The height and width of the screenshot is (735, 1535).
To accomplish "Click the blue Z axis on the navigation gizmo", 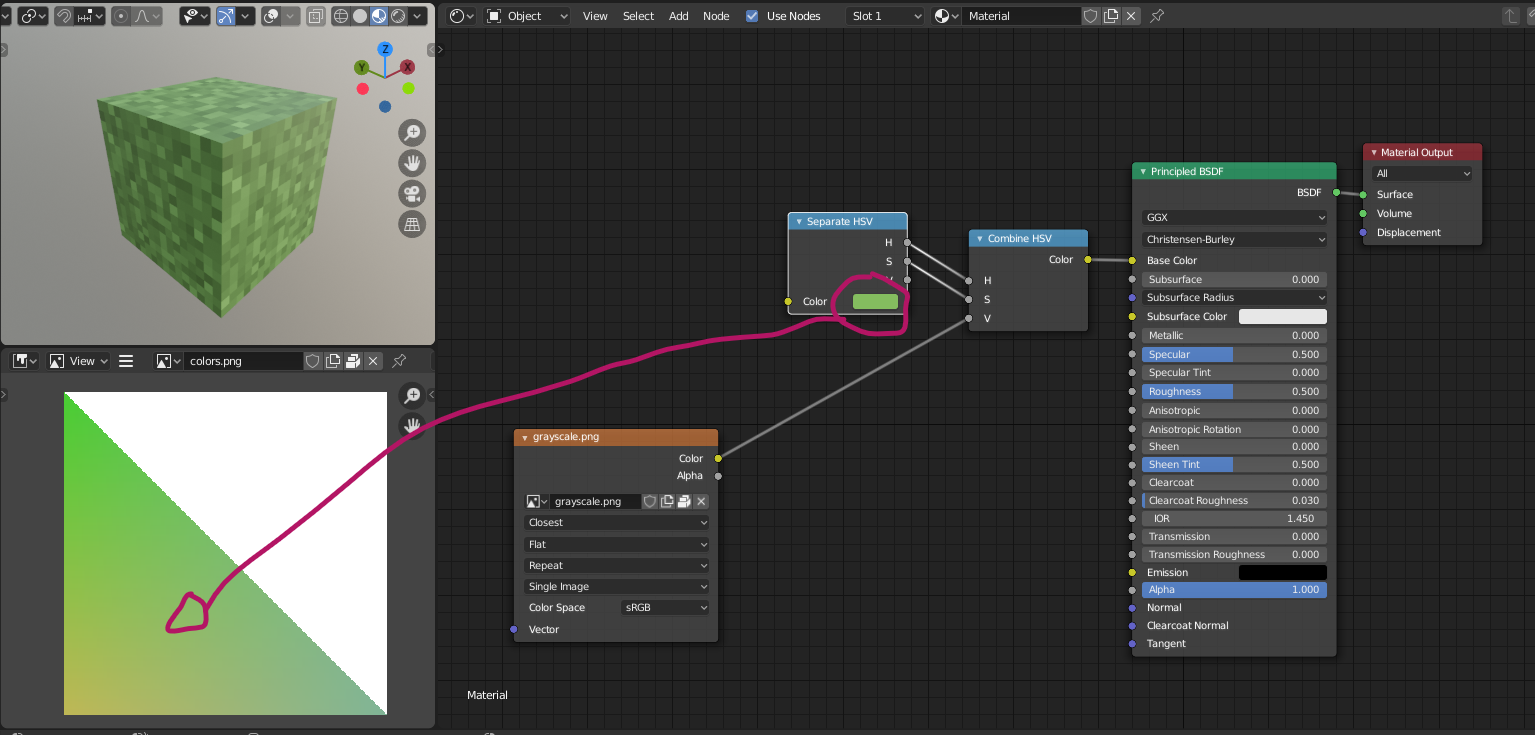I will coord(385,49).
